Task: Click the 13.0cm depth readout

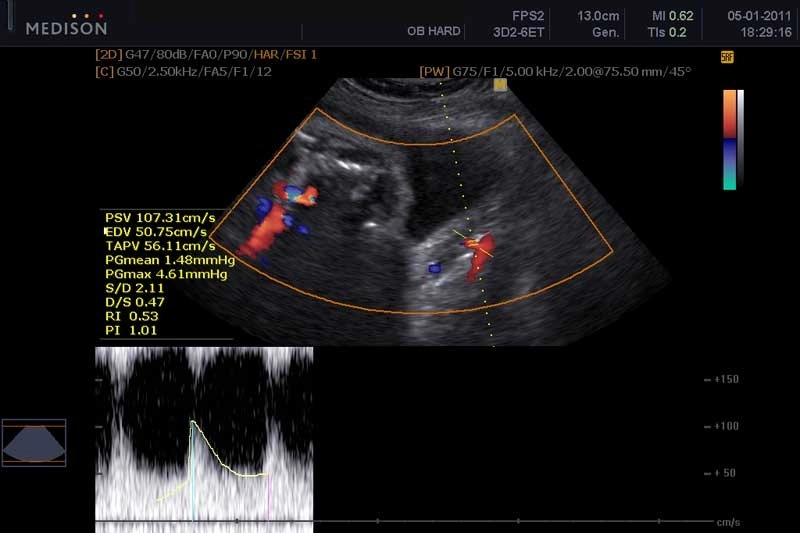Action: 597,17
